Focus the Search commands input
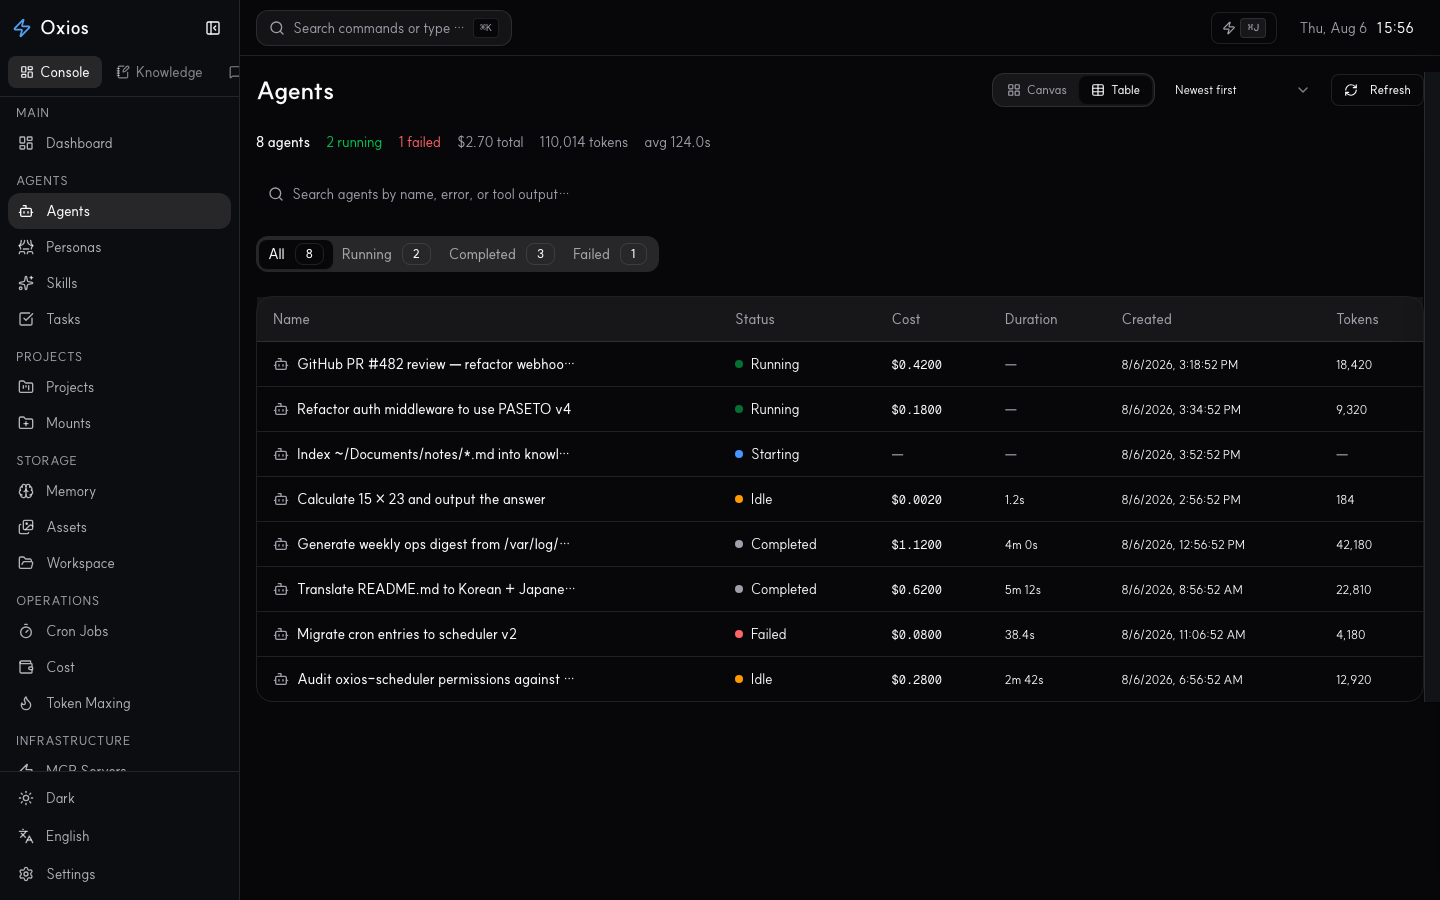1440x900 pixels. pyautogui.click(x=384, y=28)
